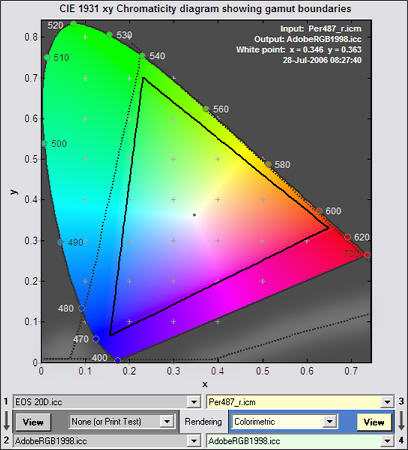Expand the Colorimetric rendering dropdown
408x450 pixels.
tap(329, 422)
